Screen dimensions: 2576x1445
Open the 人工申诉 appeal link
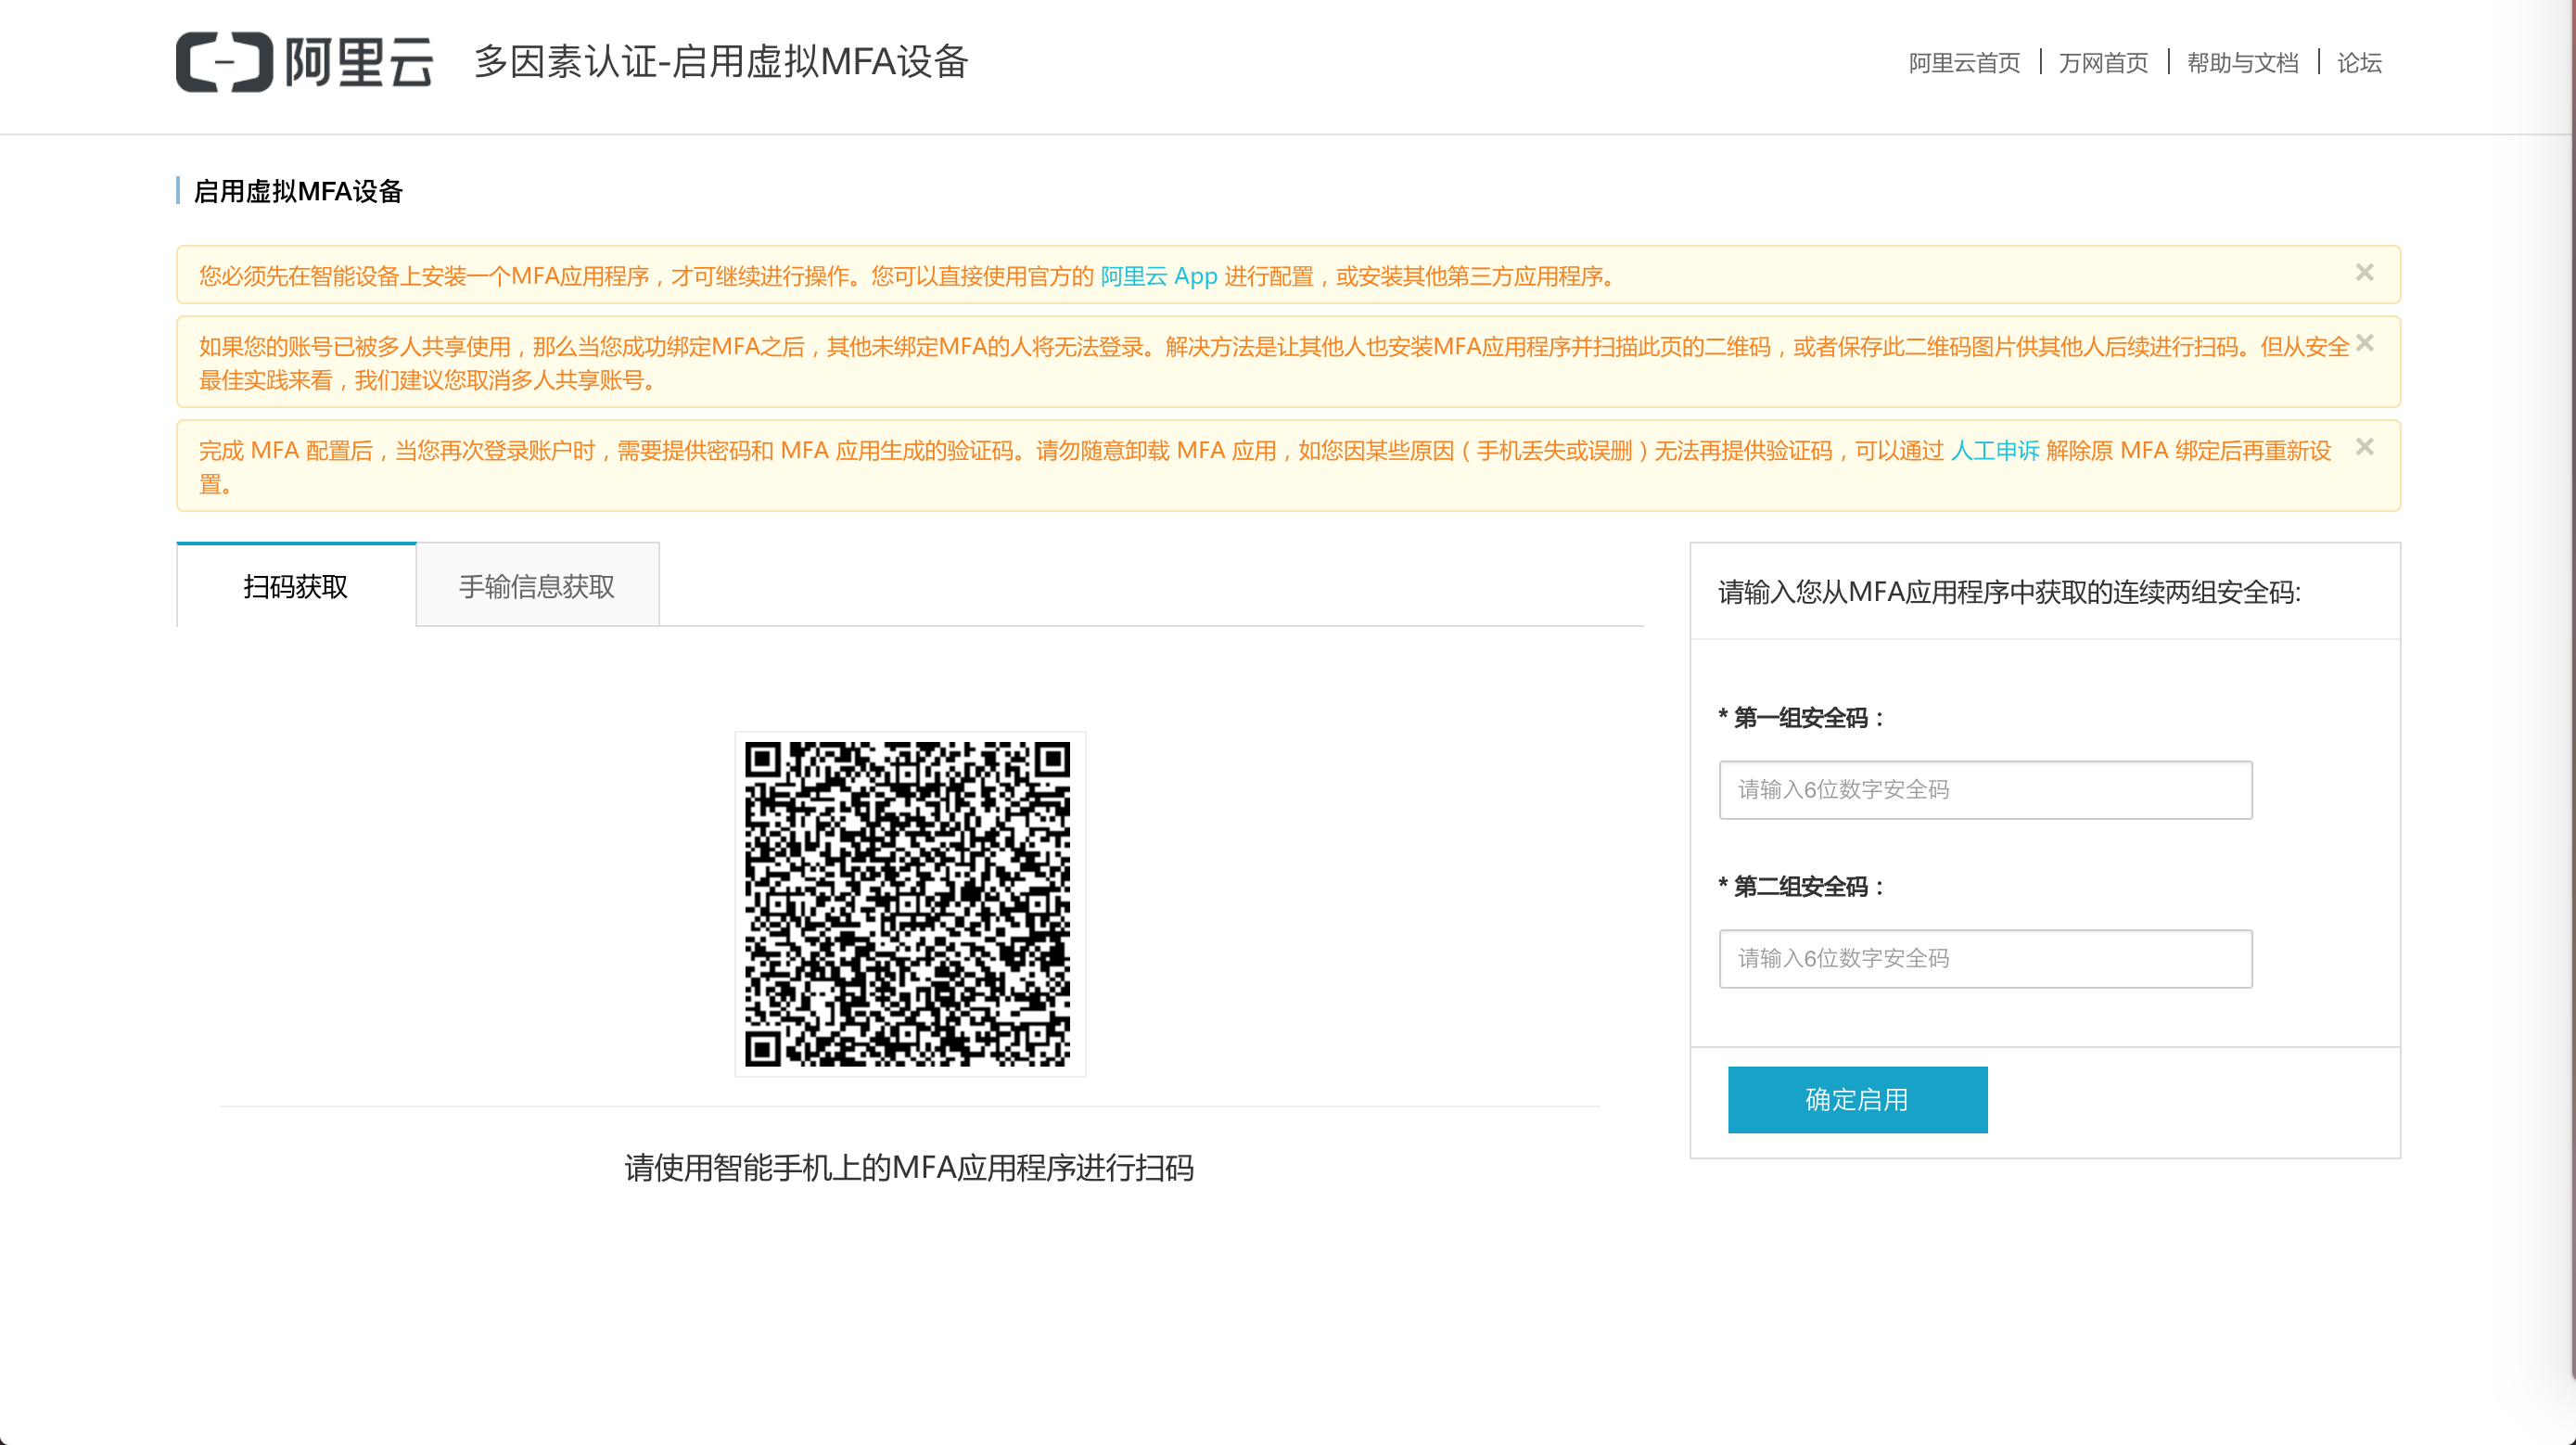pos(1995,451)
